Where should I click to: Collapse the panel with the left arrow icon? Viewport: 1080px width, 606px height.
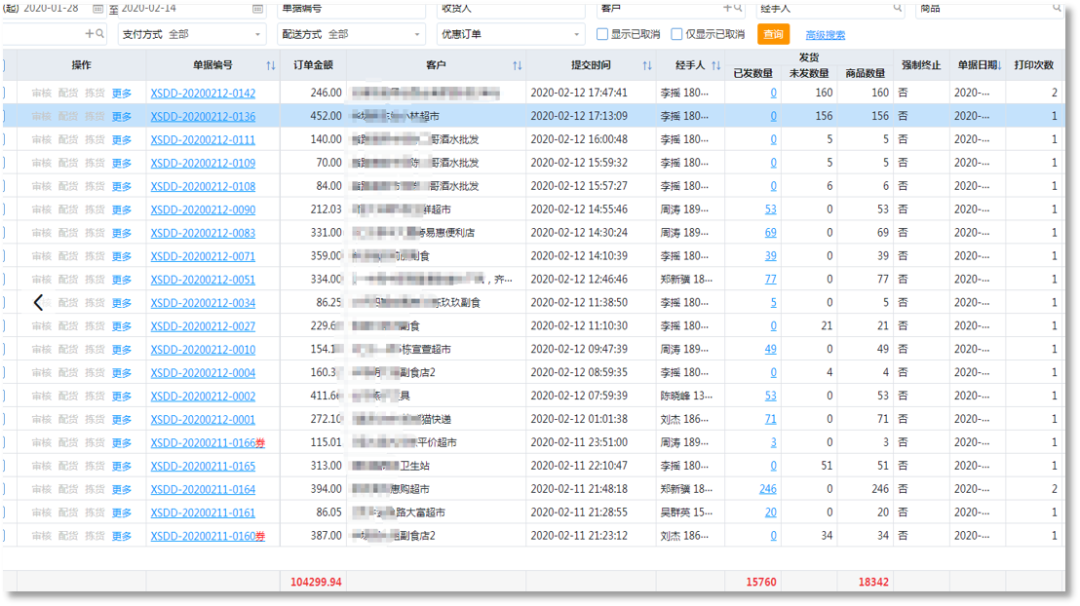38,301
